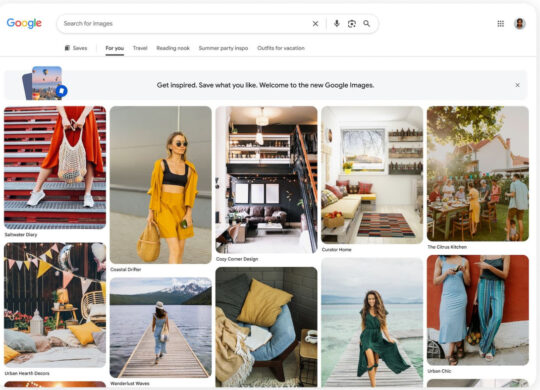Click the Curator Home caption
Image resolution: width=540 pixels, height=390 pixels.
[x=336, y=249]
